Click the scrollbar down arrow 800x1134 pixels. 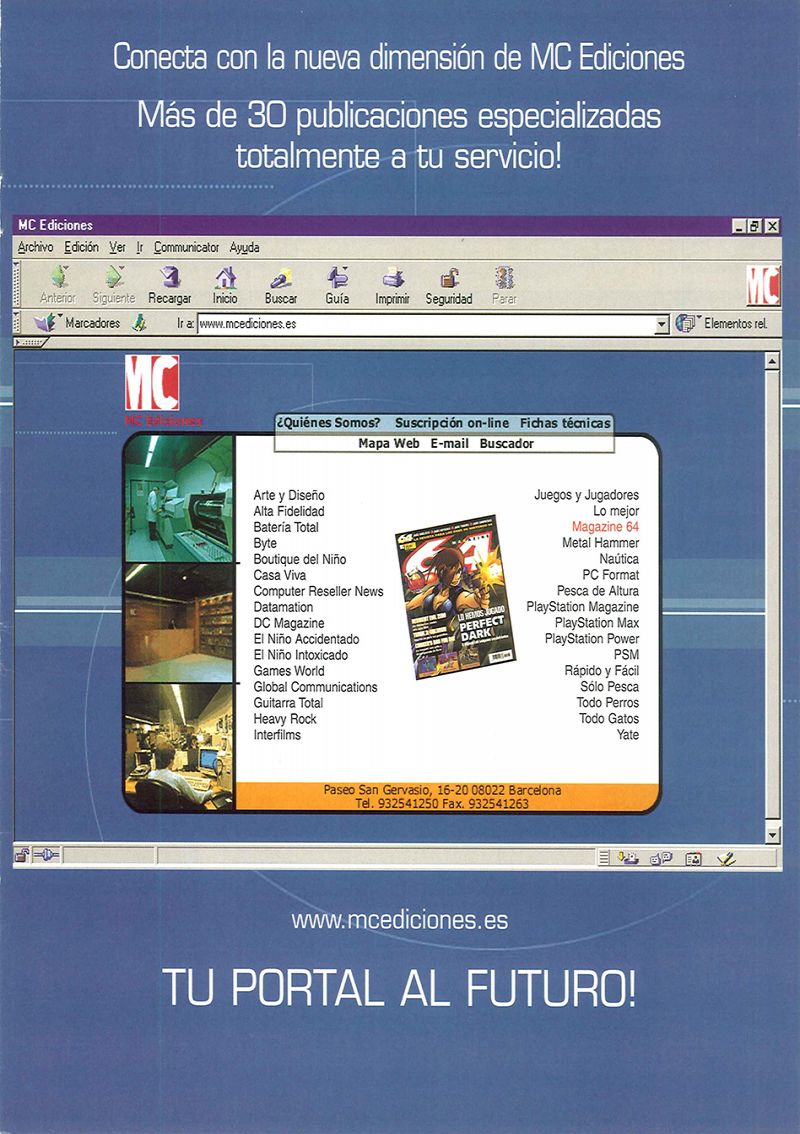(773, 835)
